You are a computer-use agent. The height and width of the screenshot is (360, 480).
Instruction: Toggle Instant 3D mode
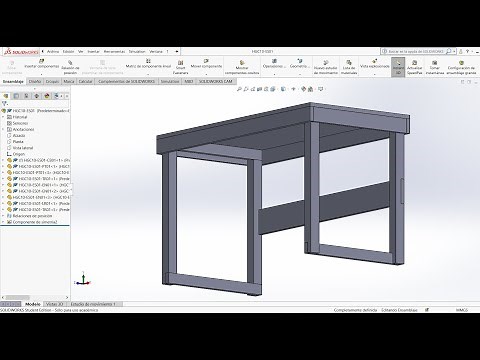point(398,67)
